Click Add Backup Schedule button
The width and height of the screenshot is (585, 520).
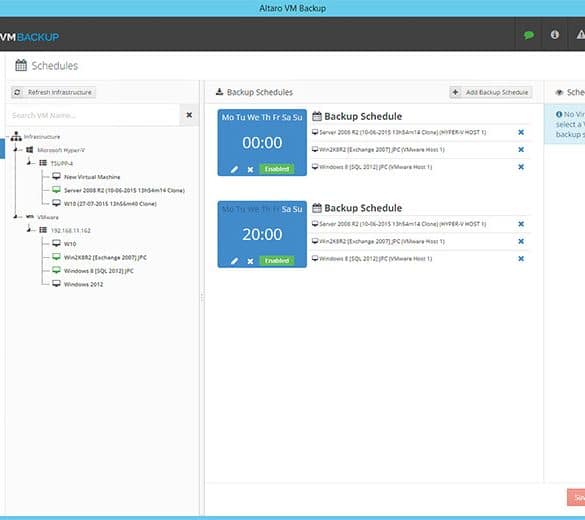[x=491, y=92]
